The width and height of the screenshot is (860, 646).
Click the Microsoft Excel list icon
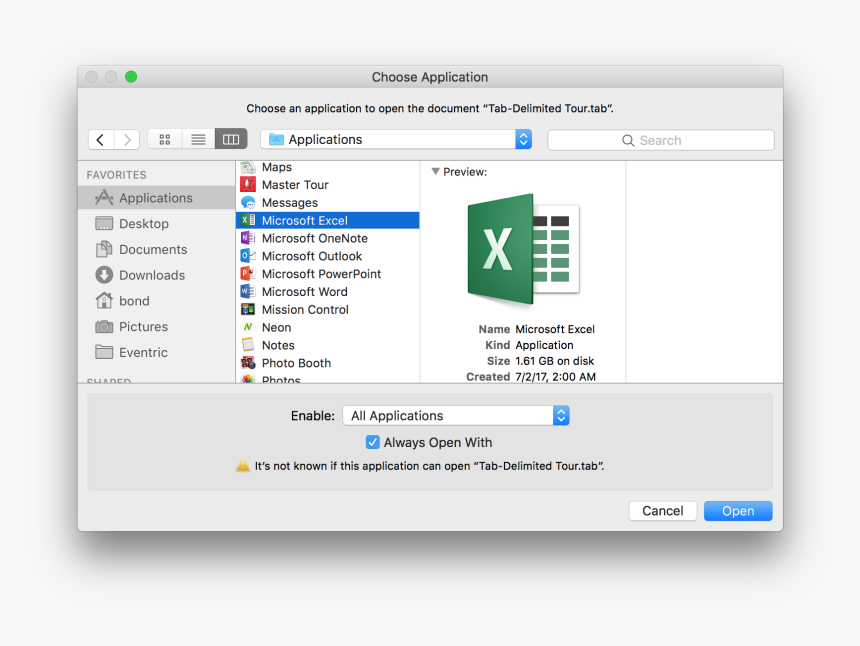tap(248, 220)
